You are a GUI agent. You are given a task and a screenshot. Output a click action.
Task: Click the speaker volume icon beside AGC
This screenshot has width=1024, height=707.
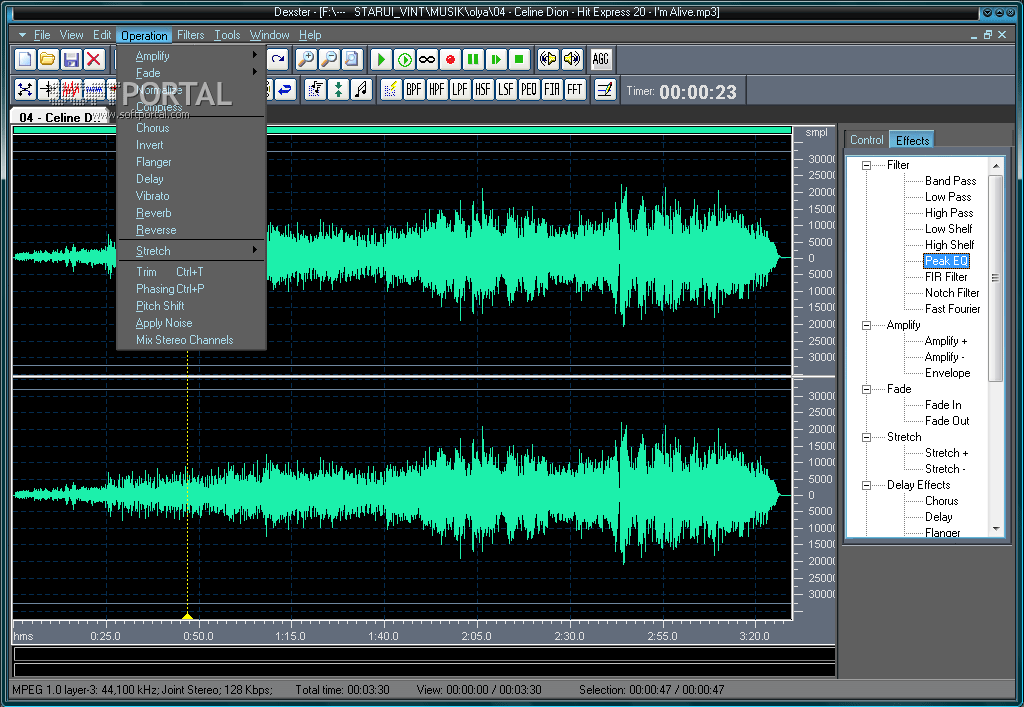(571, 59)
